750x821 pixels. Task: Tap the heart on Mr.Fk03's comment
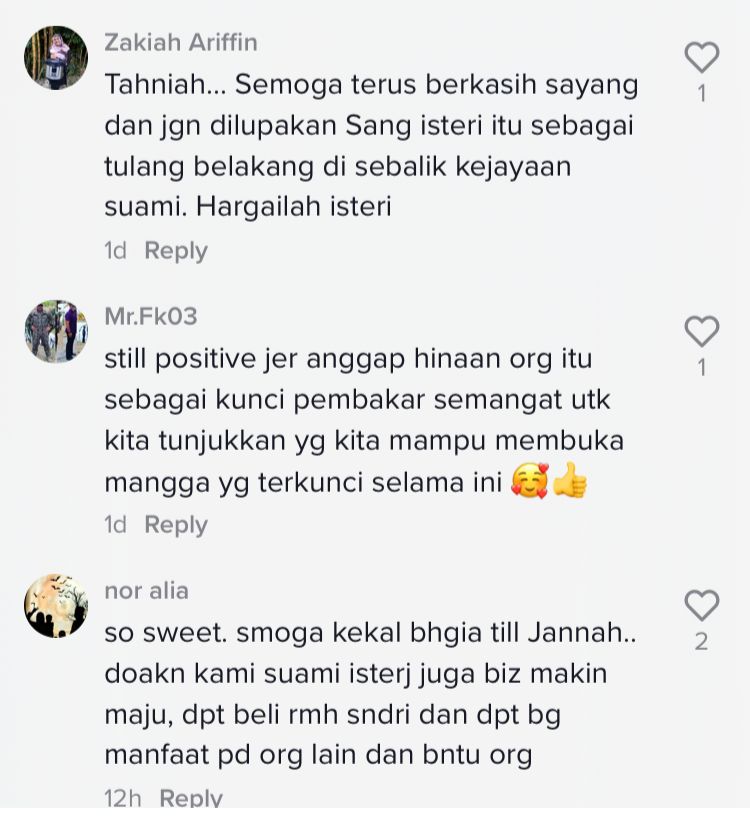click(701, 331)
